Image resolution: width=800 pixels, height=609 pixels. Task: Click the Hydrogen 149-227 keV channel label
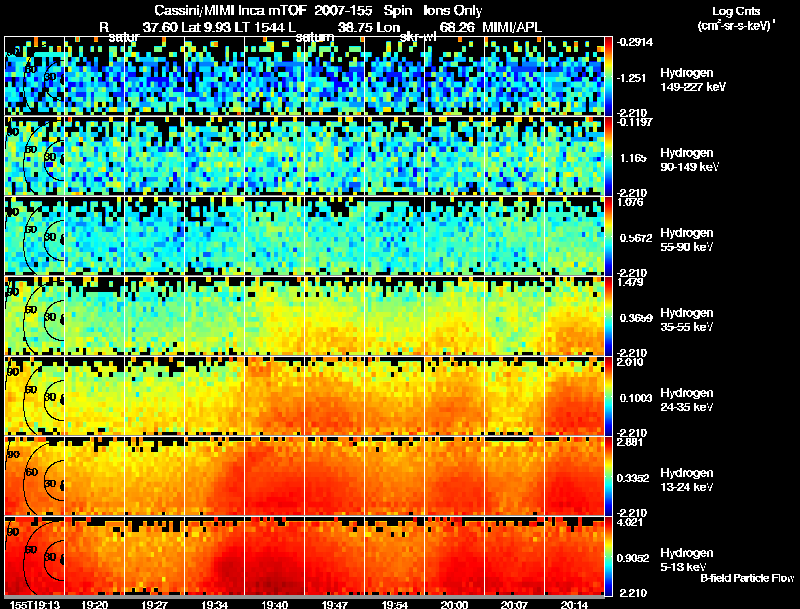point(692,80)
